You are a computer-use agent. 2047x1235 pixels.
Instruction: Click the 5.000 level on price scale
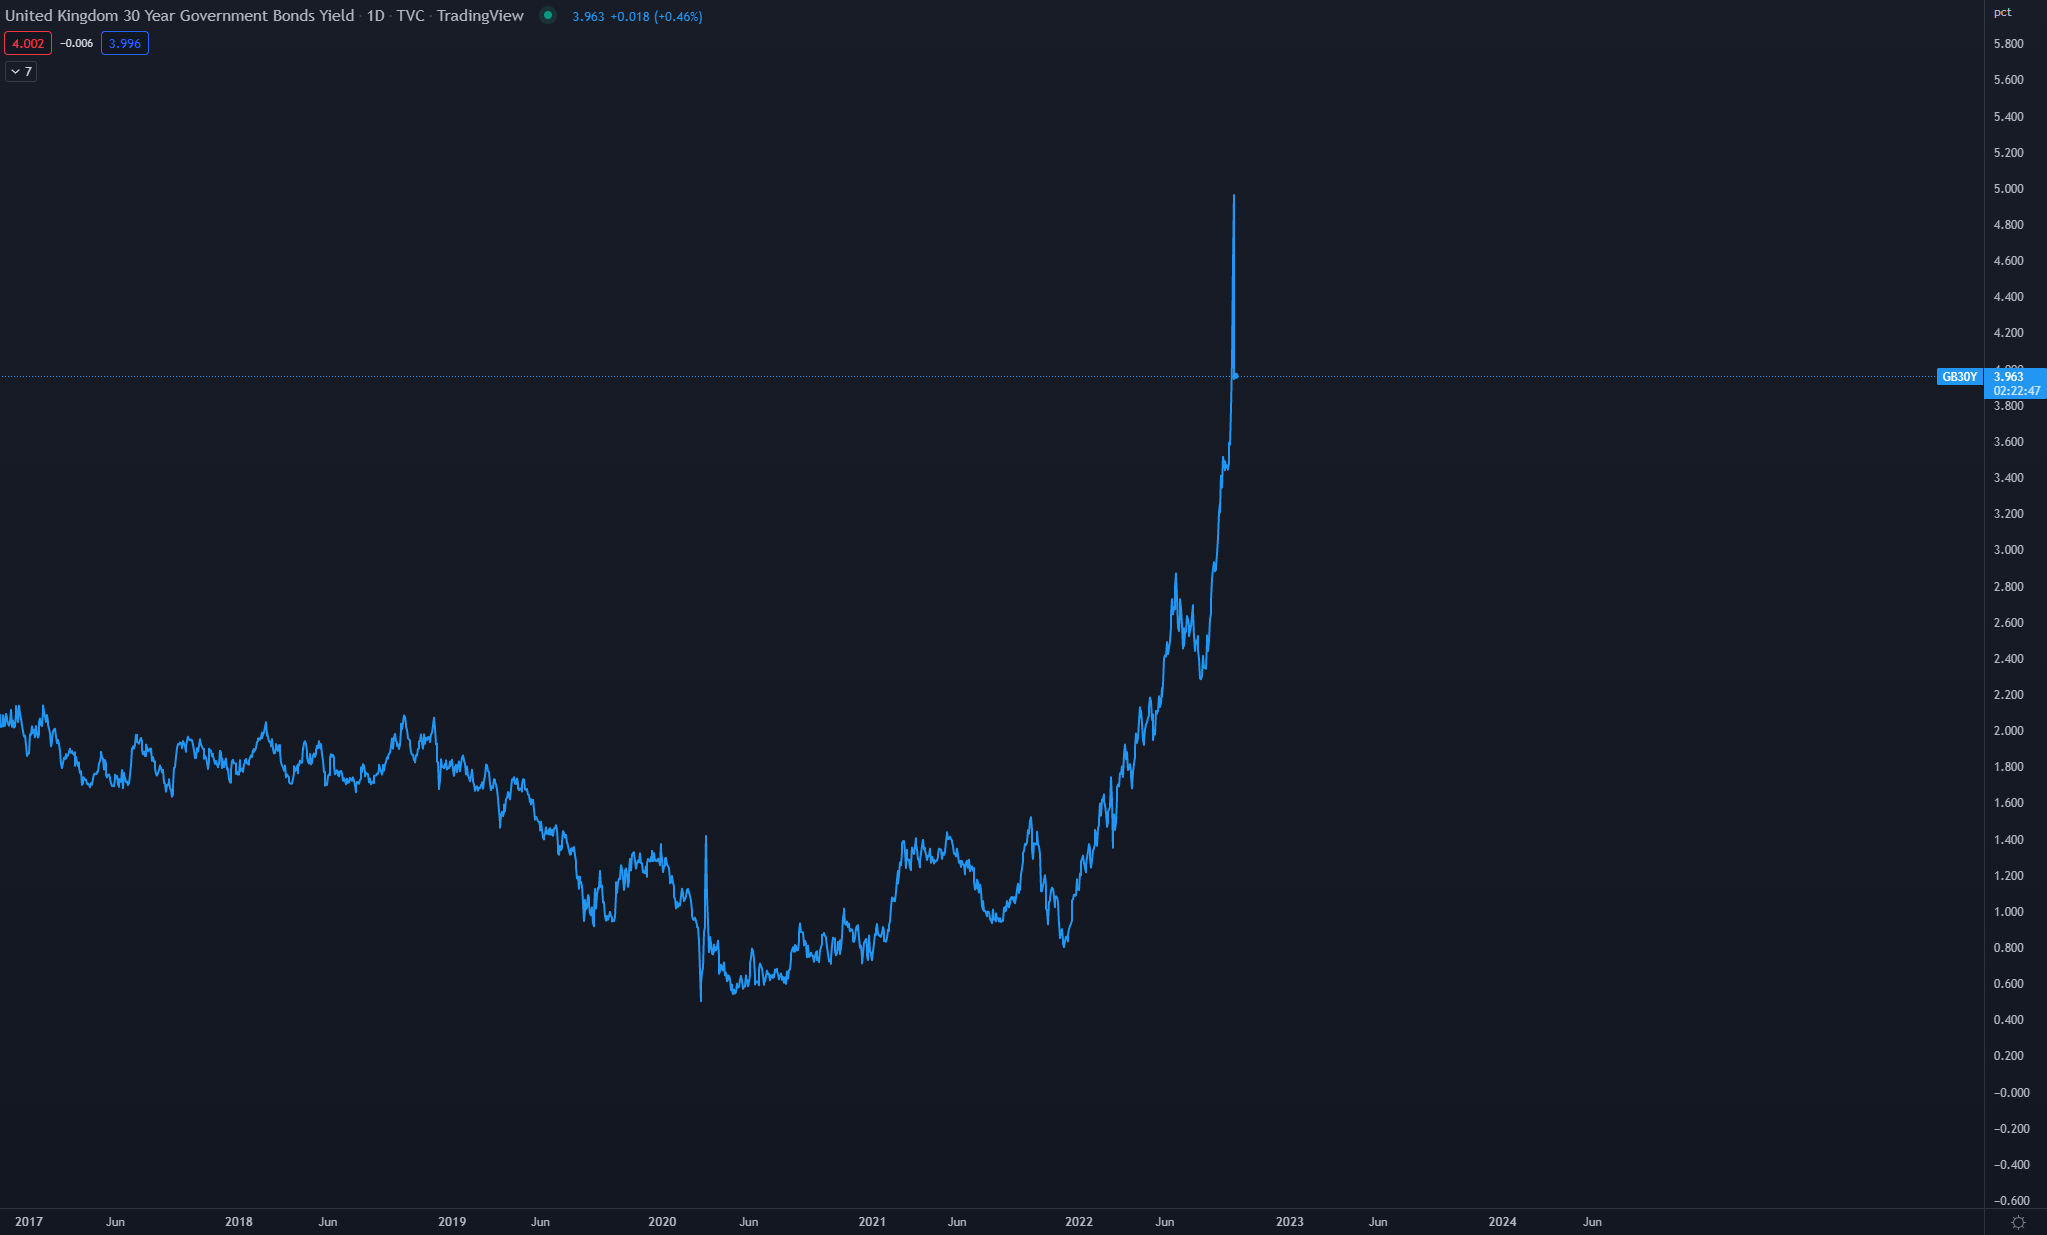click(2008, 188)
